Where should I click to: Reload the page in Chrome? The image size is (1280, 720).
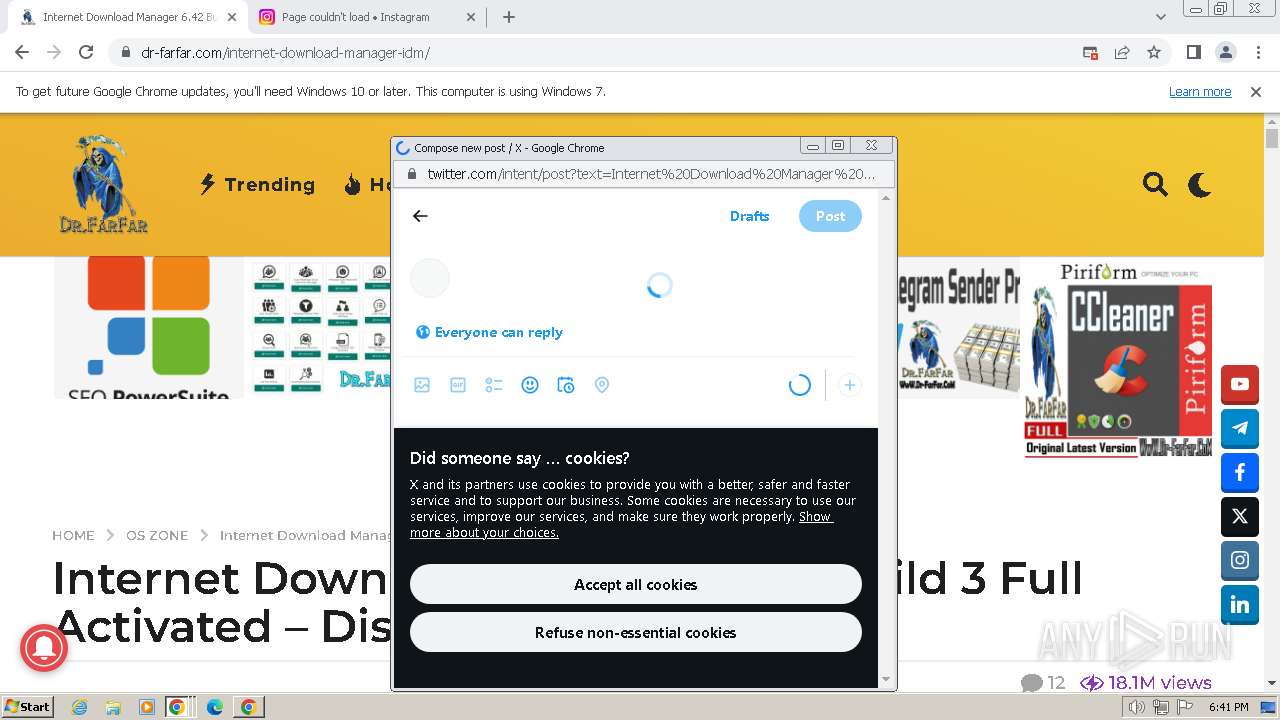[x=86, y=53]
